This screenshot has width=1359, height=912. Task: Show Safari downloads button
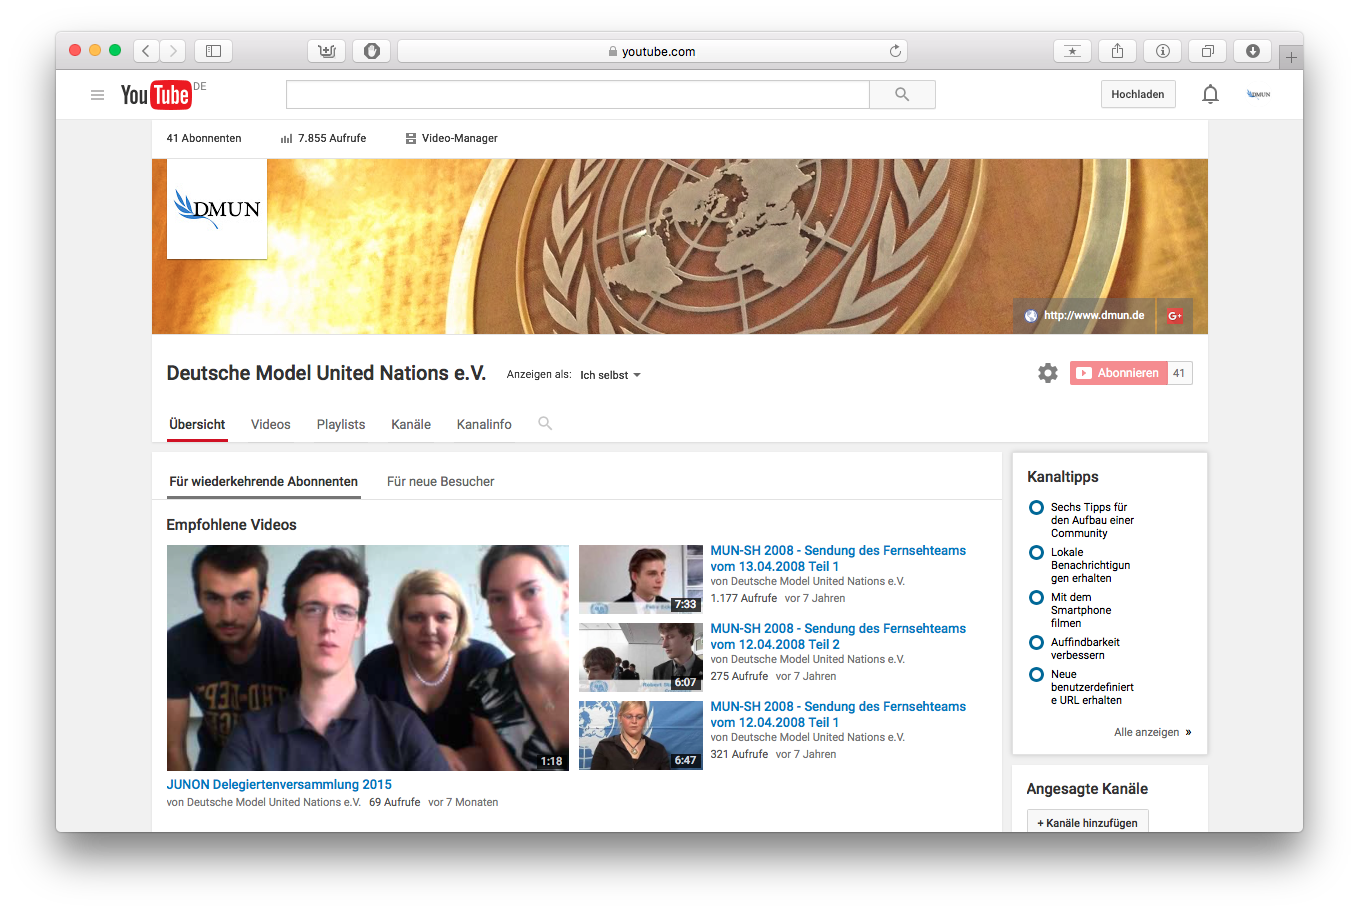click(x=1252, y=51)
